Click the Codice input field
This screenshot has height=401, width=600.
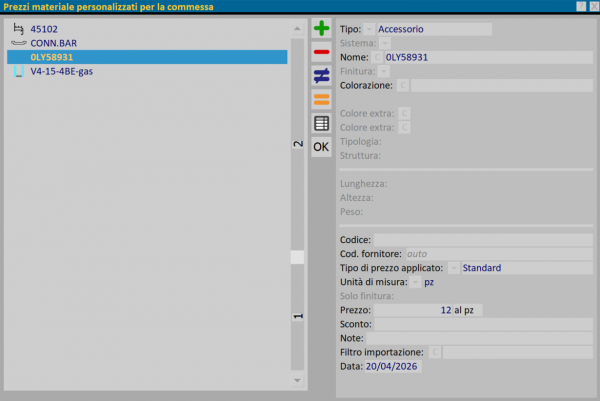pos(482,240)
